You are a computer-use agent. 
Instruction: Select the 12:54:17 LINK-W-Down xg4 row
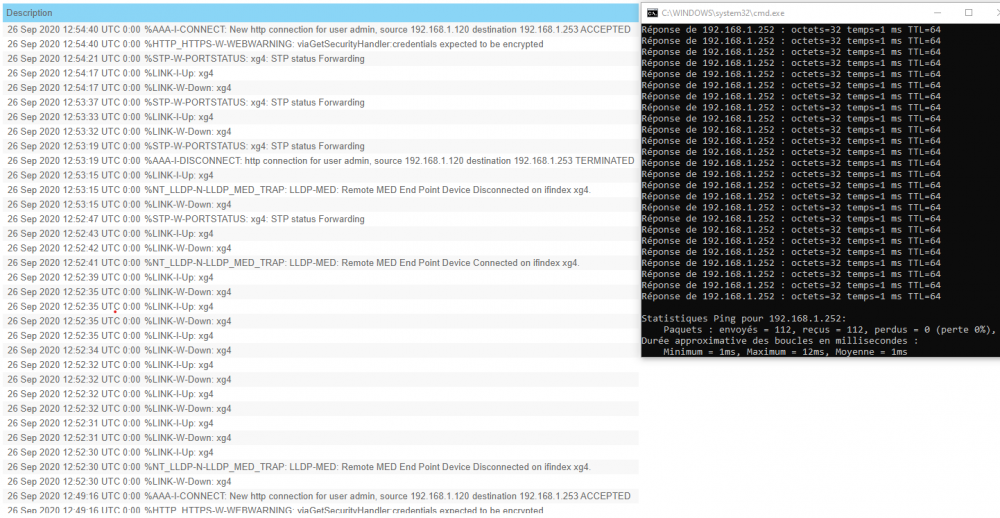coord(320,88)
